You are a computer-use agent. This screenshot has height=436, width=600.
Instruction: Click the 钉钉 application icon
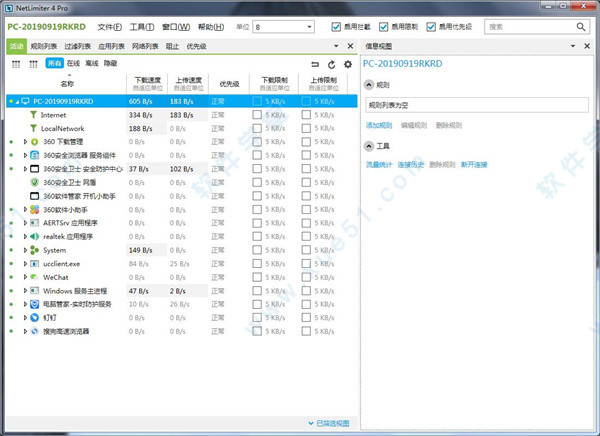(x=34, y=317)
